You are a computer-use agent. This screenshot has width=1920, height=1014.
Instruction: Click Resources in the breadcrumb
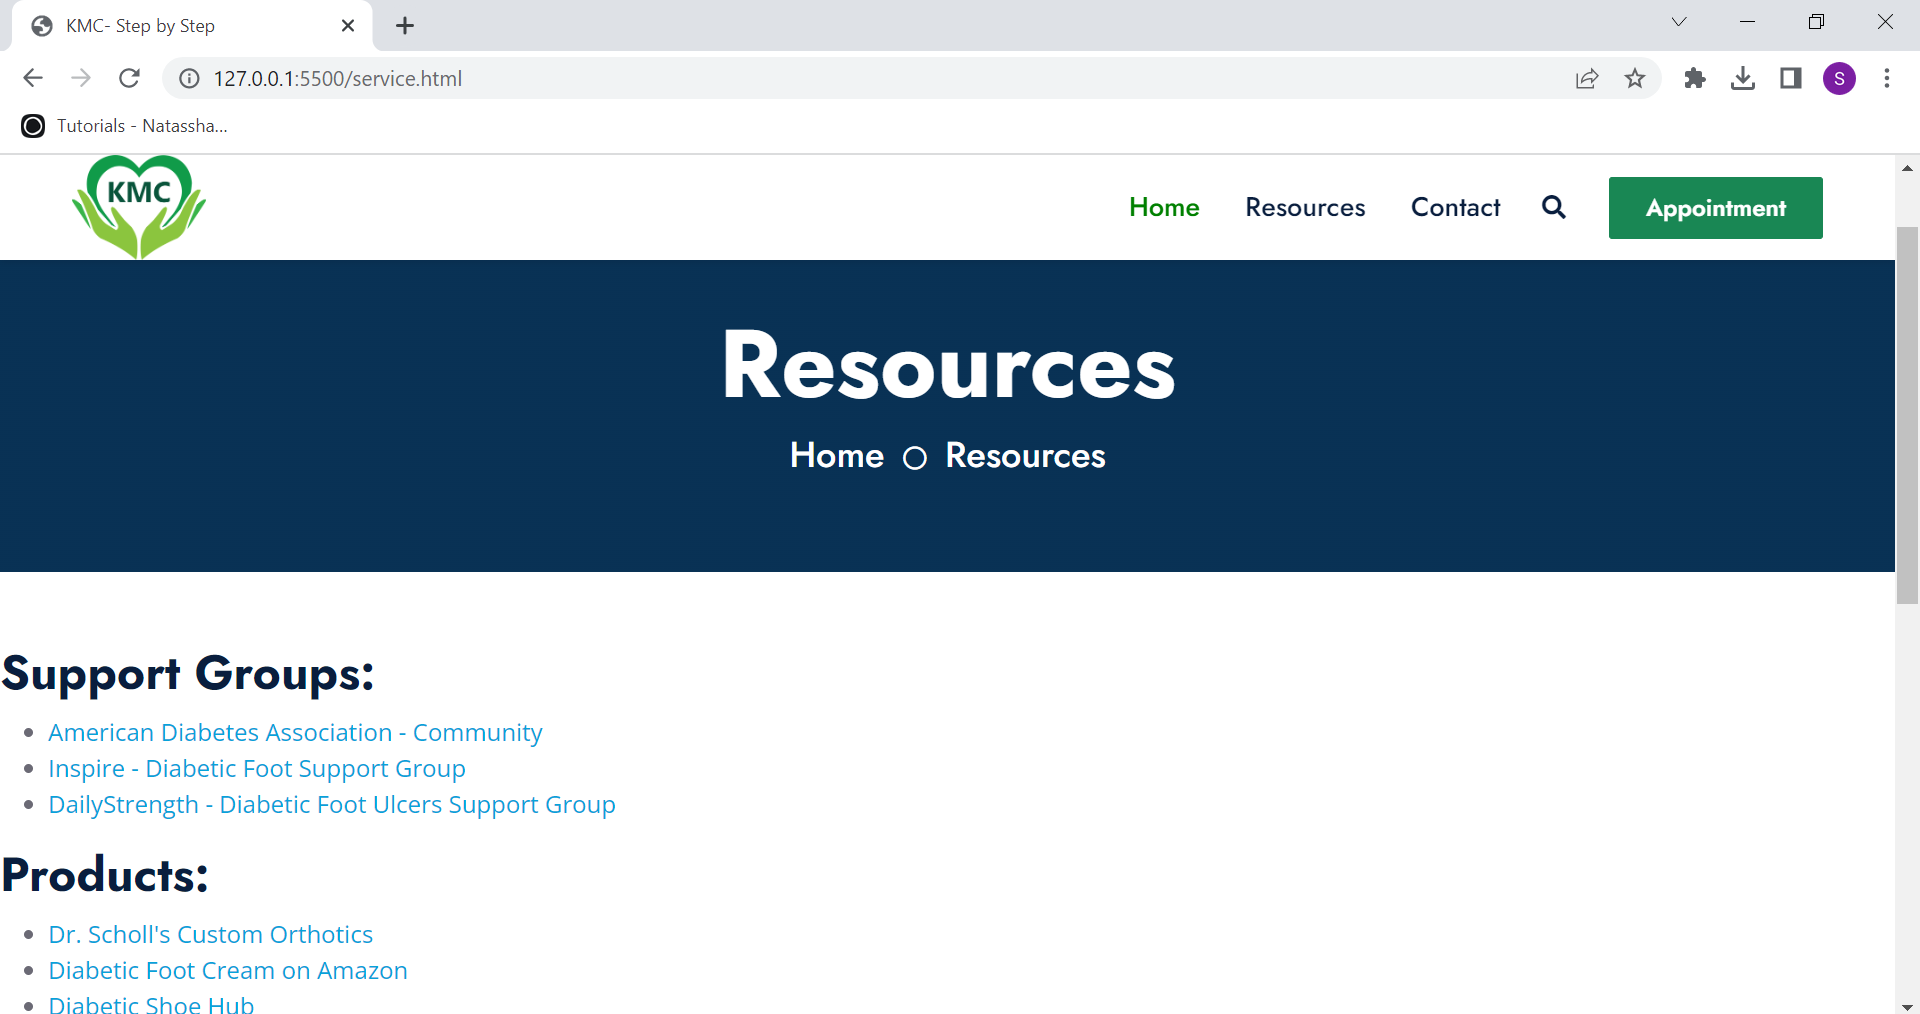(x=1025, y=456)
